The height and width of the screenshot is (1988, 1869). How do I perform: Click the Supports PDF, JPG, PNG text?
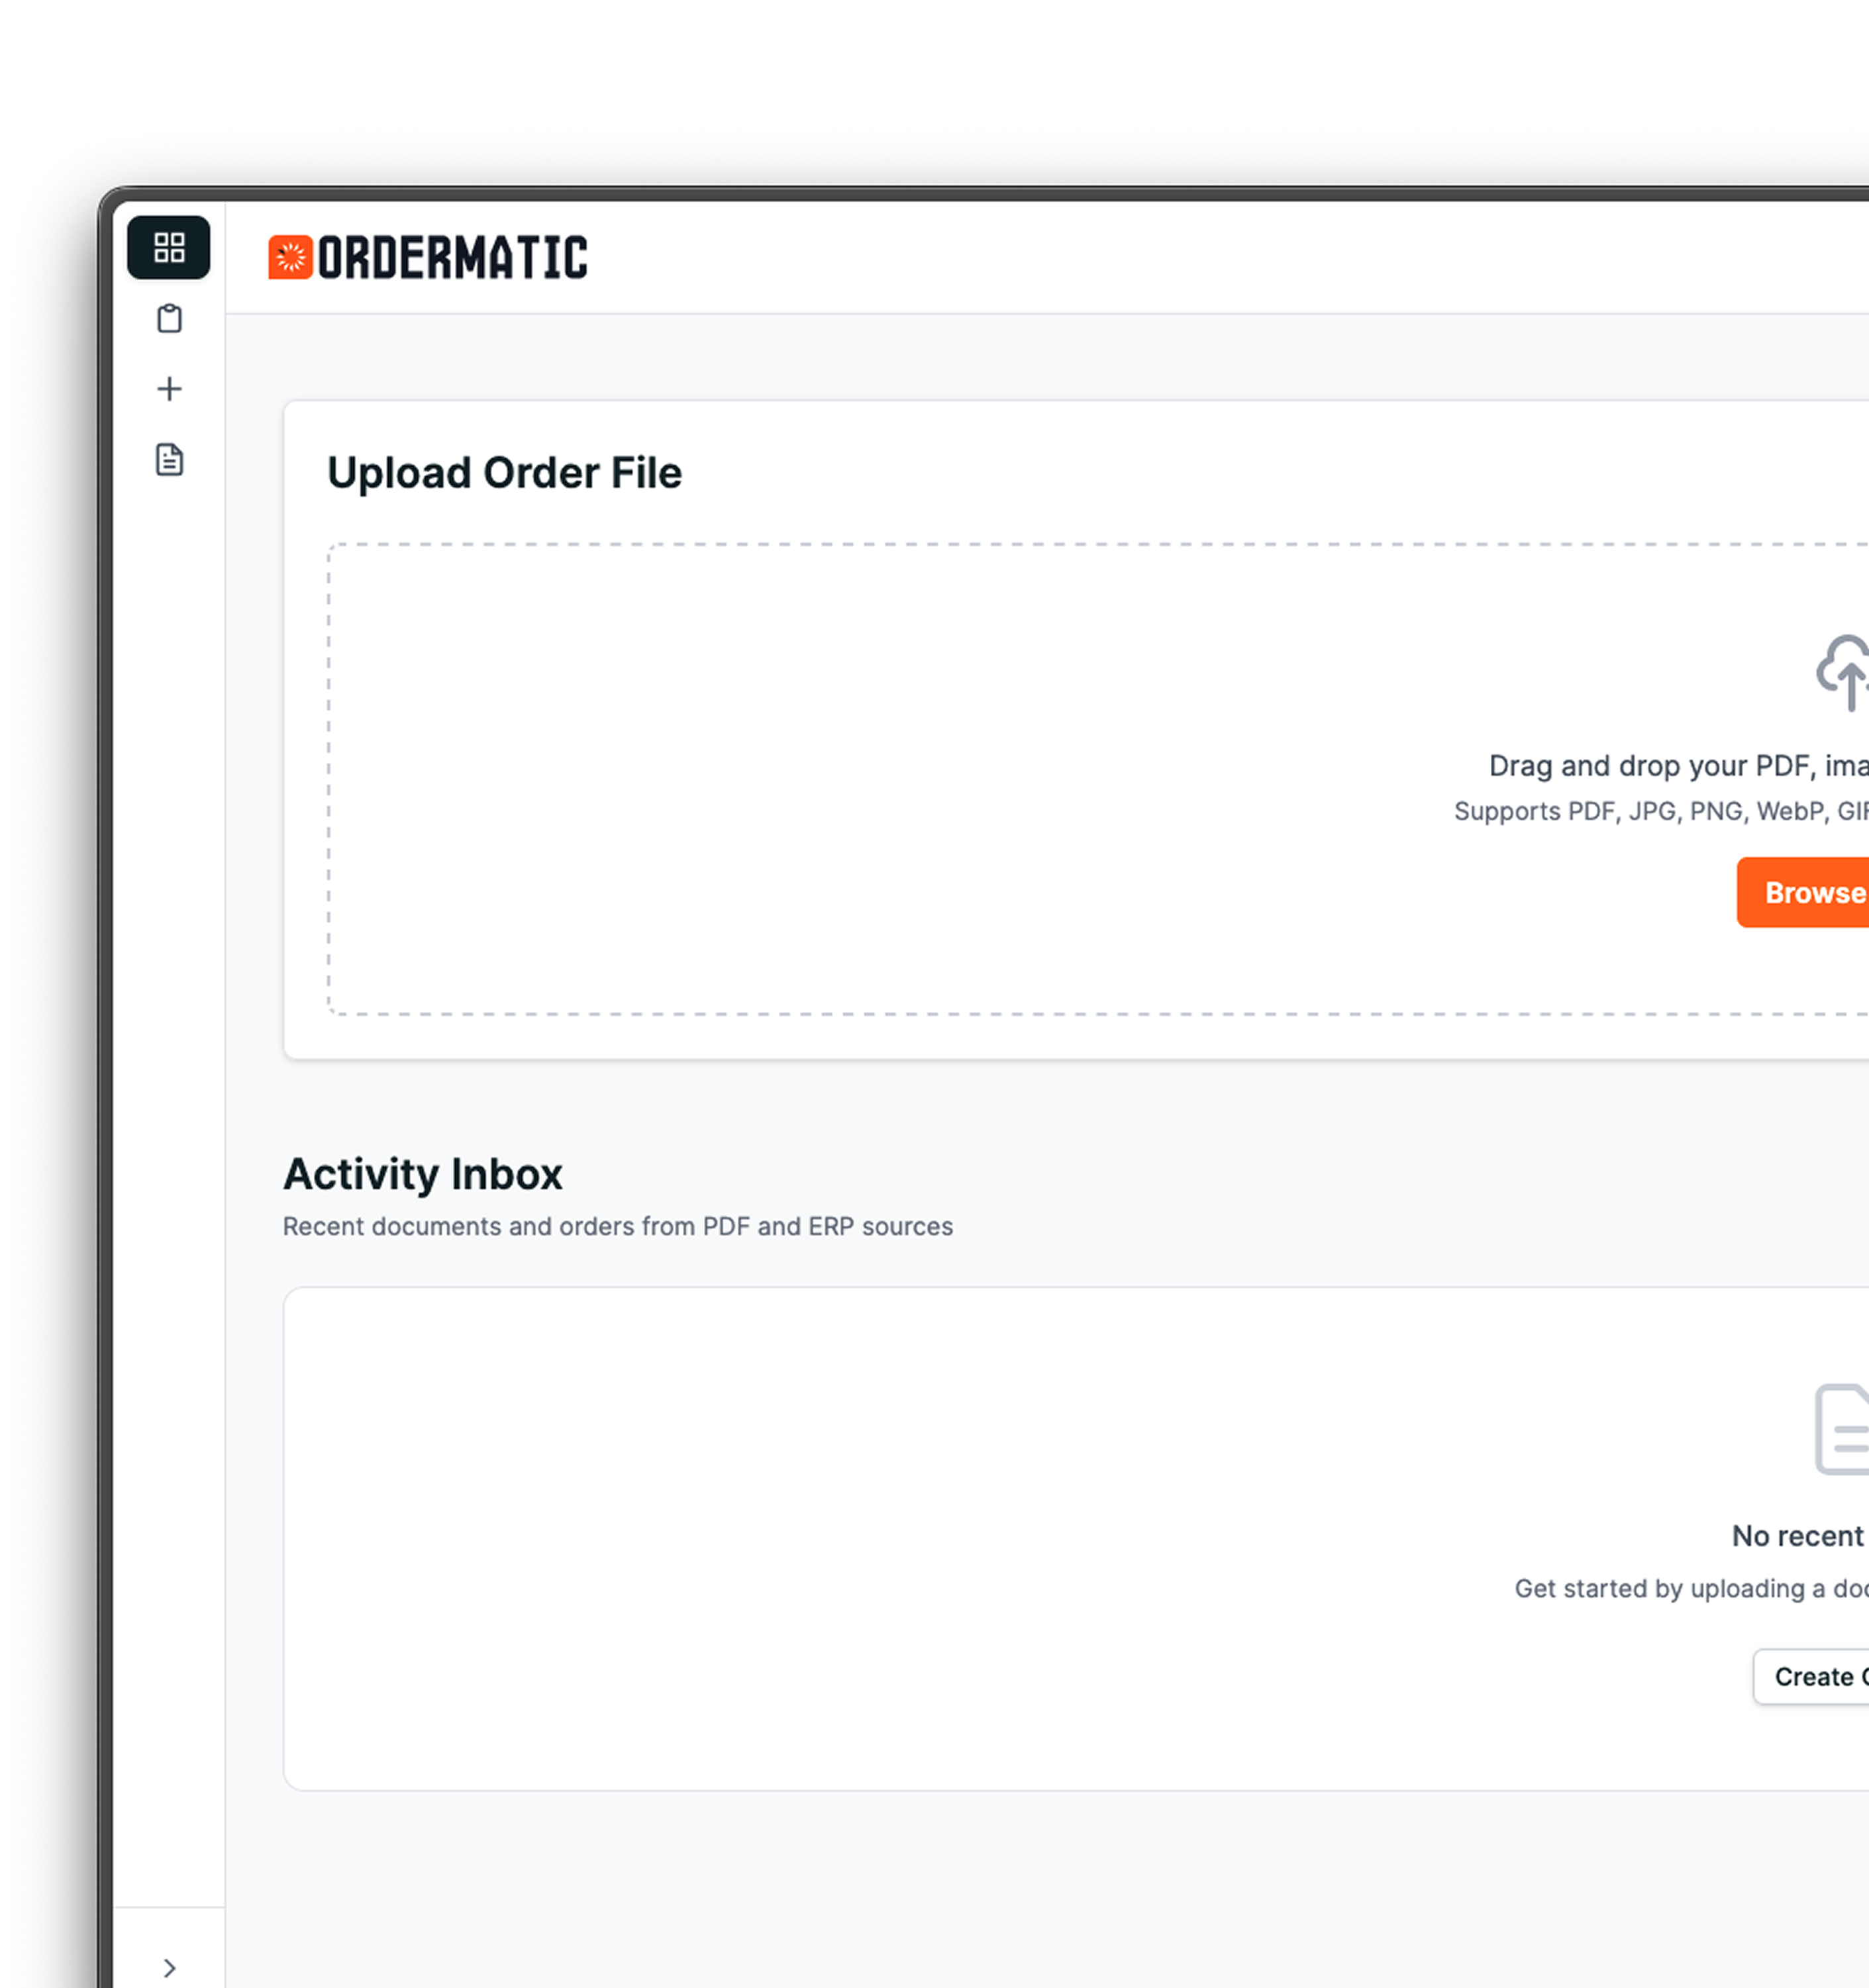coord(1660,811)
